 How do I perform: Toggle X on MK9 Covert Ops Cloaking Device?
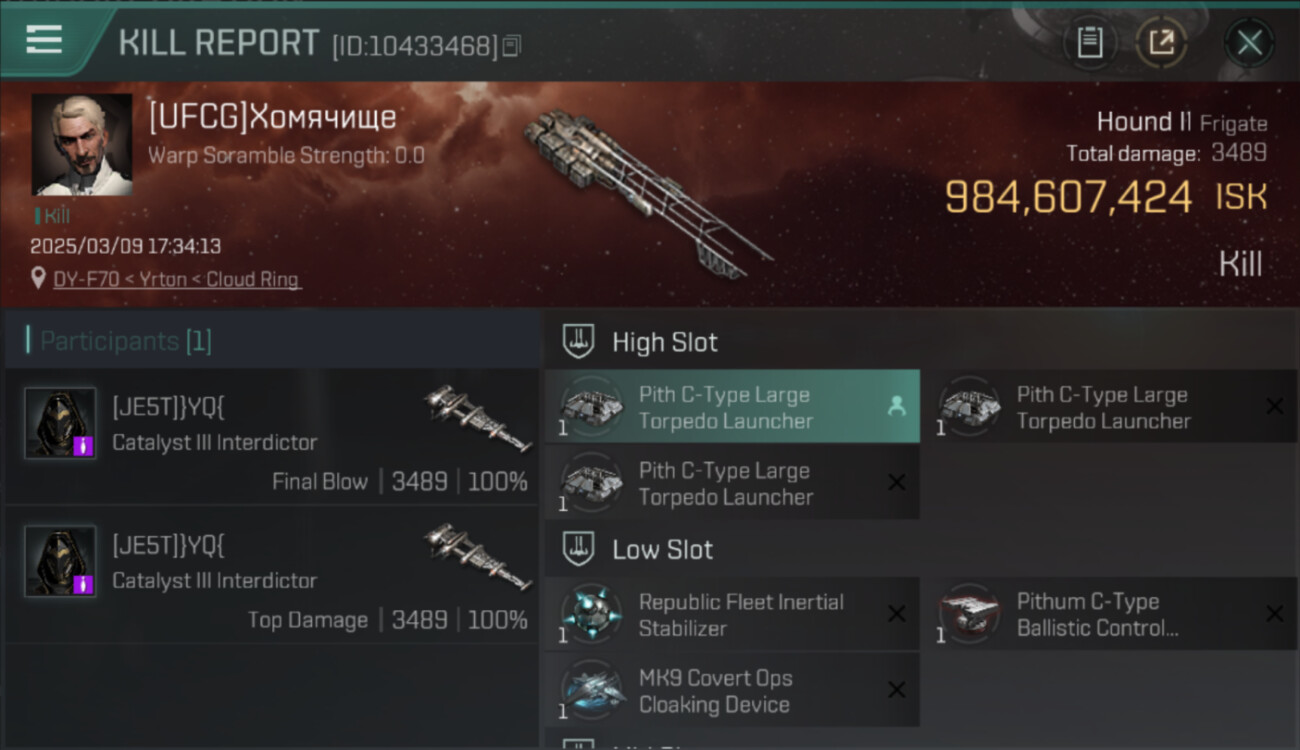coord(897,690)
